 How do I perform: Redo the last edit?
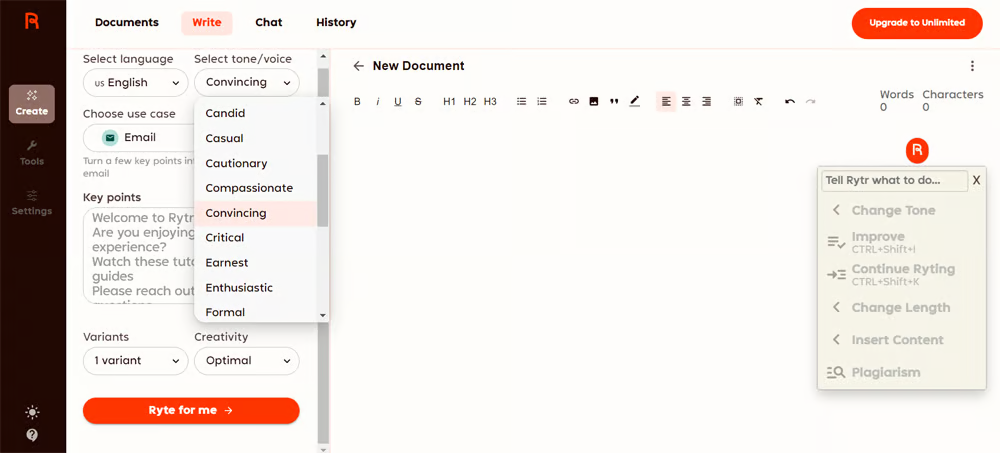[x=811, y=101]
